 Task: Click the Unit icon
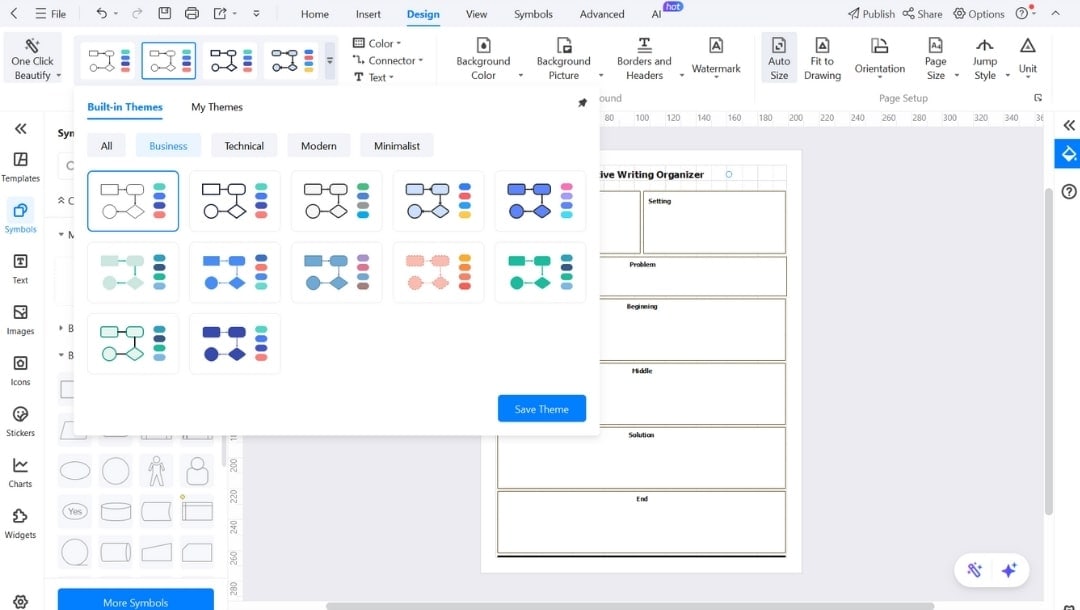1028,45
